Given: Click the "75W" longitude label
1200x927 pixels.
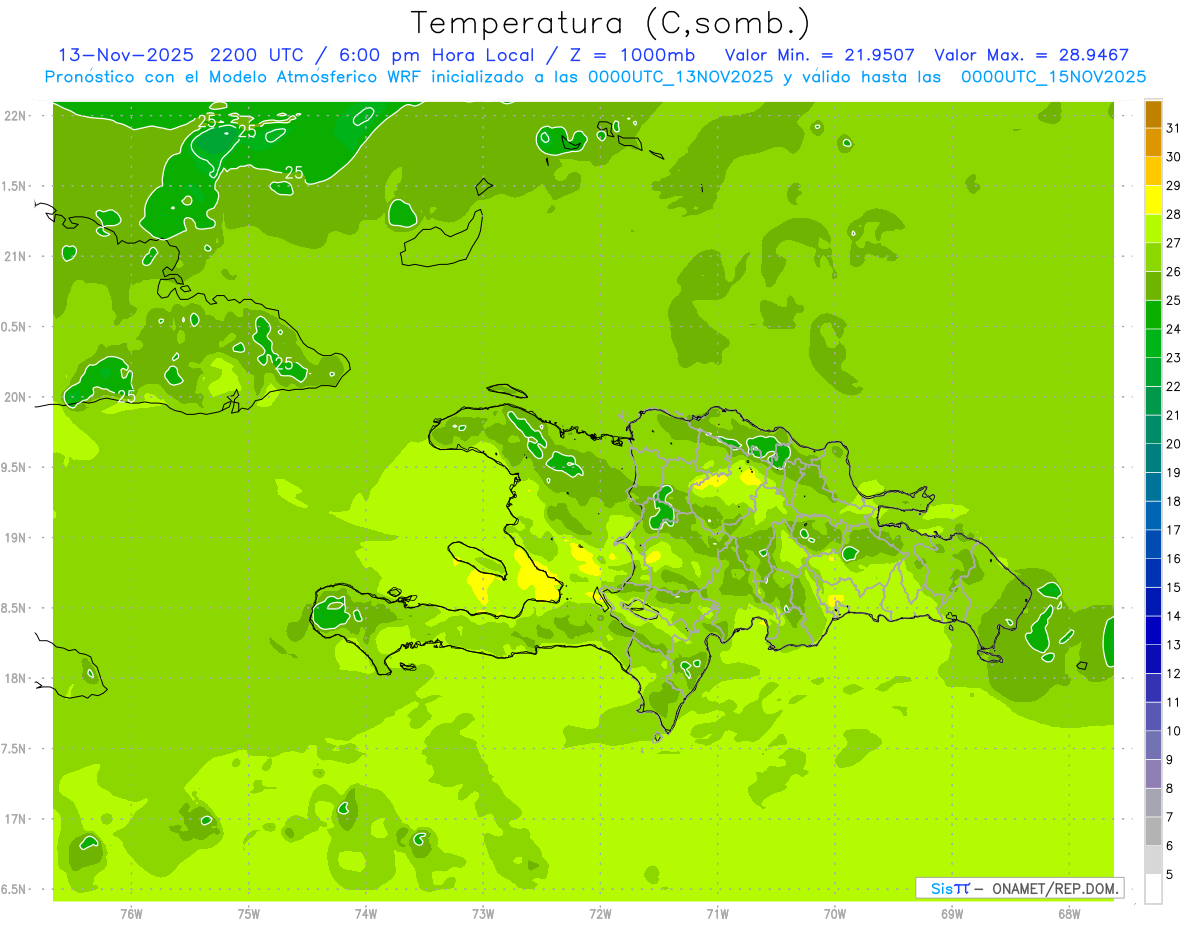Looking at the screenshot, I should [x=248, y=913].
